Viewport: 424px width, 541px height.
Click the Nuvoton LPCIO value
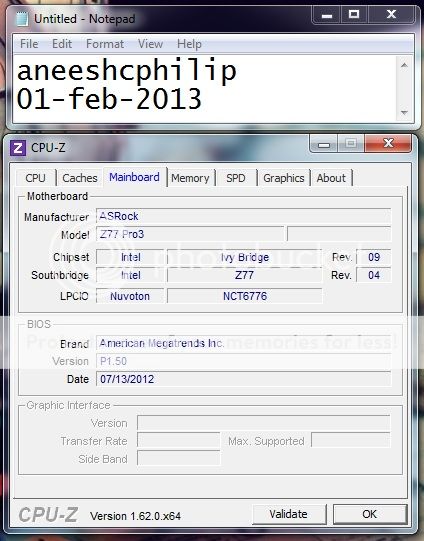point(130,296)
